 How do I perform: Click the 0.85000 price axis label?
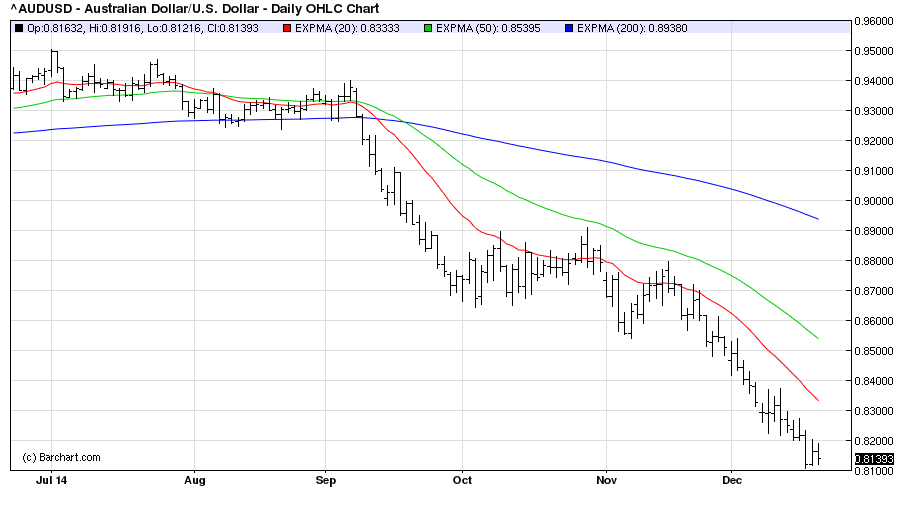point(874,351)
